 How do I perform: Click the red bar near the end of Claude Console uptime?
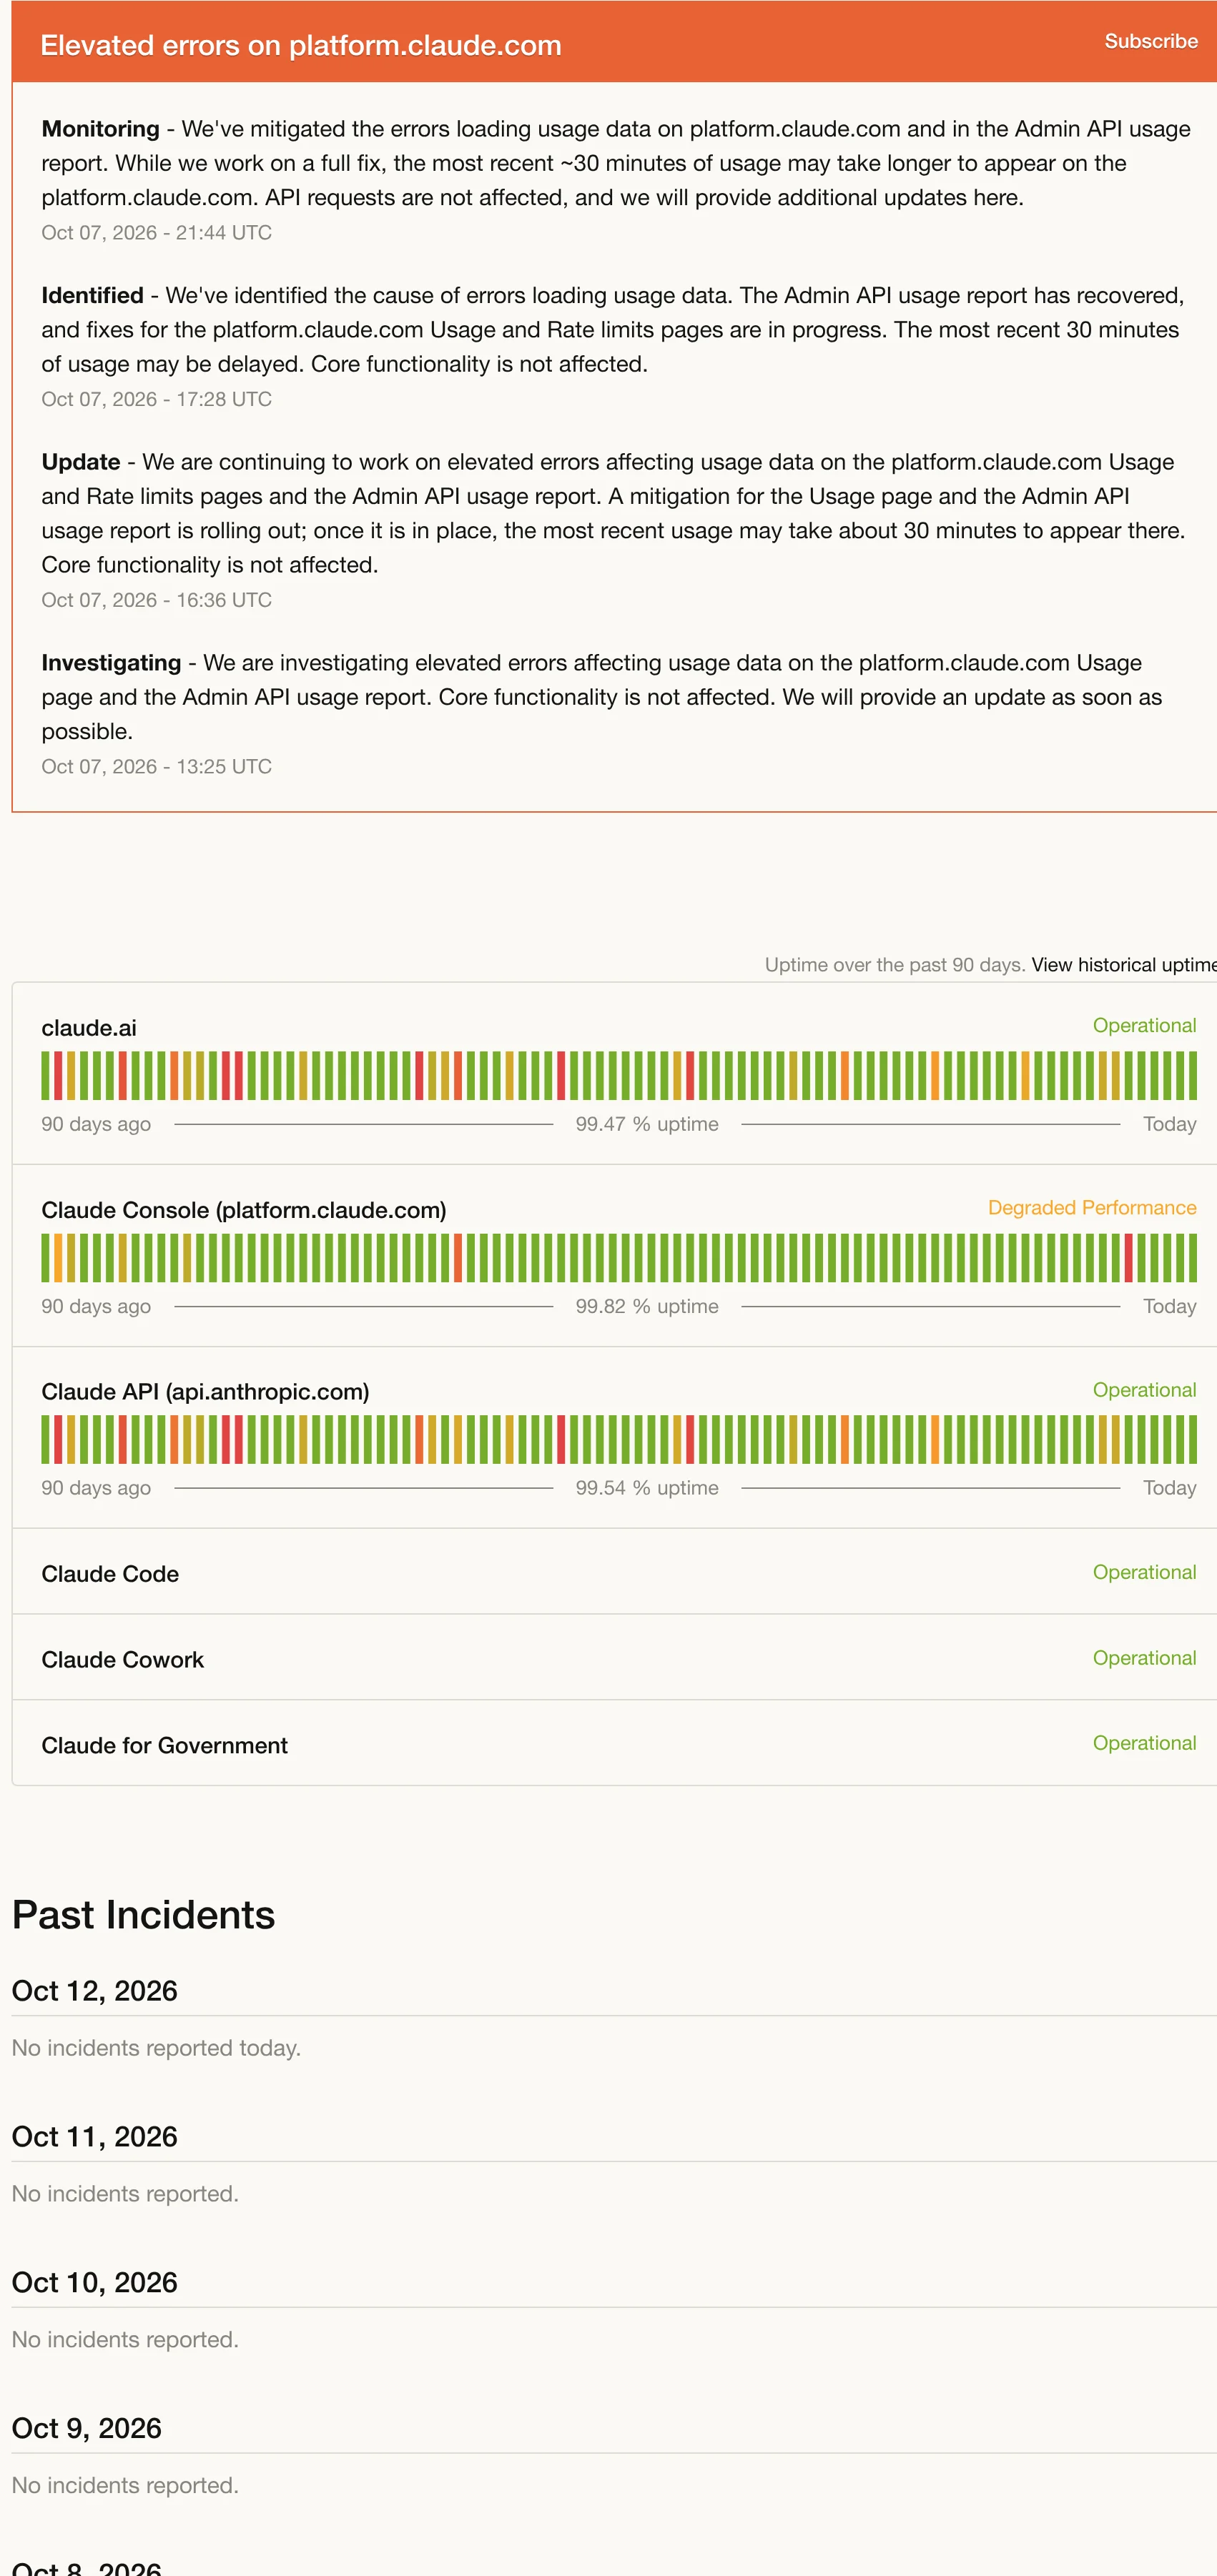coord(1128,1257)
